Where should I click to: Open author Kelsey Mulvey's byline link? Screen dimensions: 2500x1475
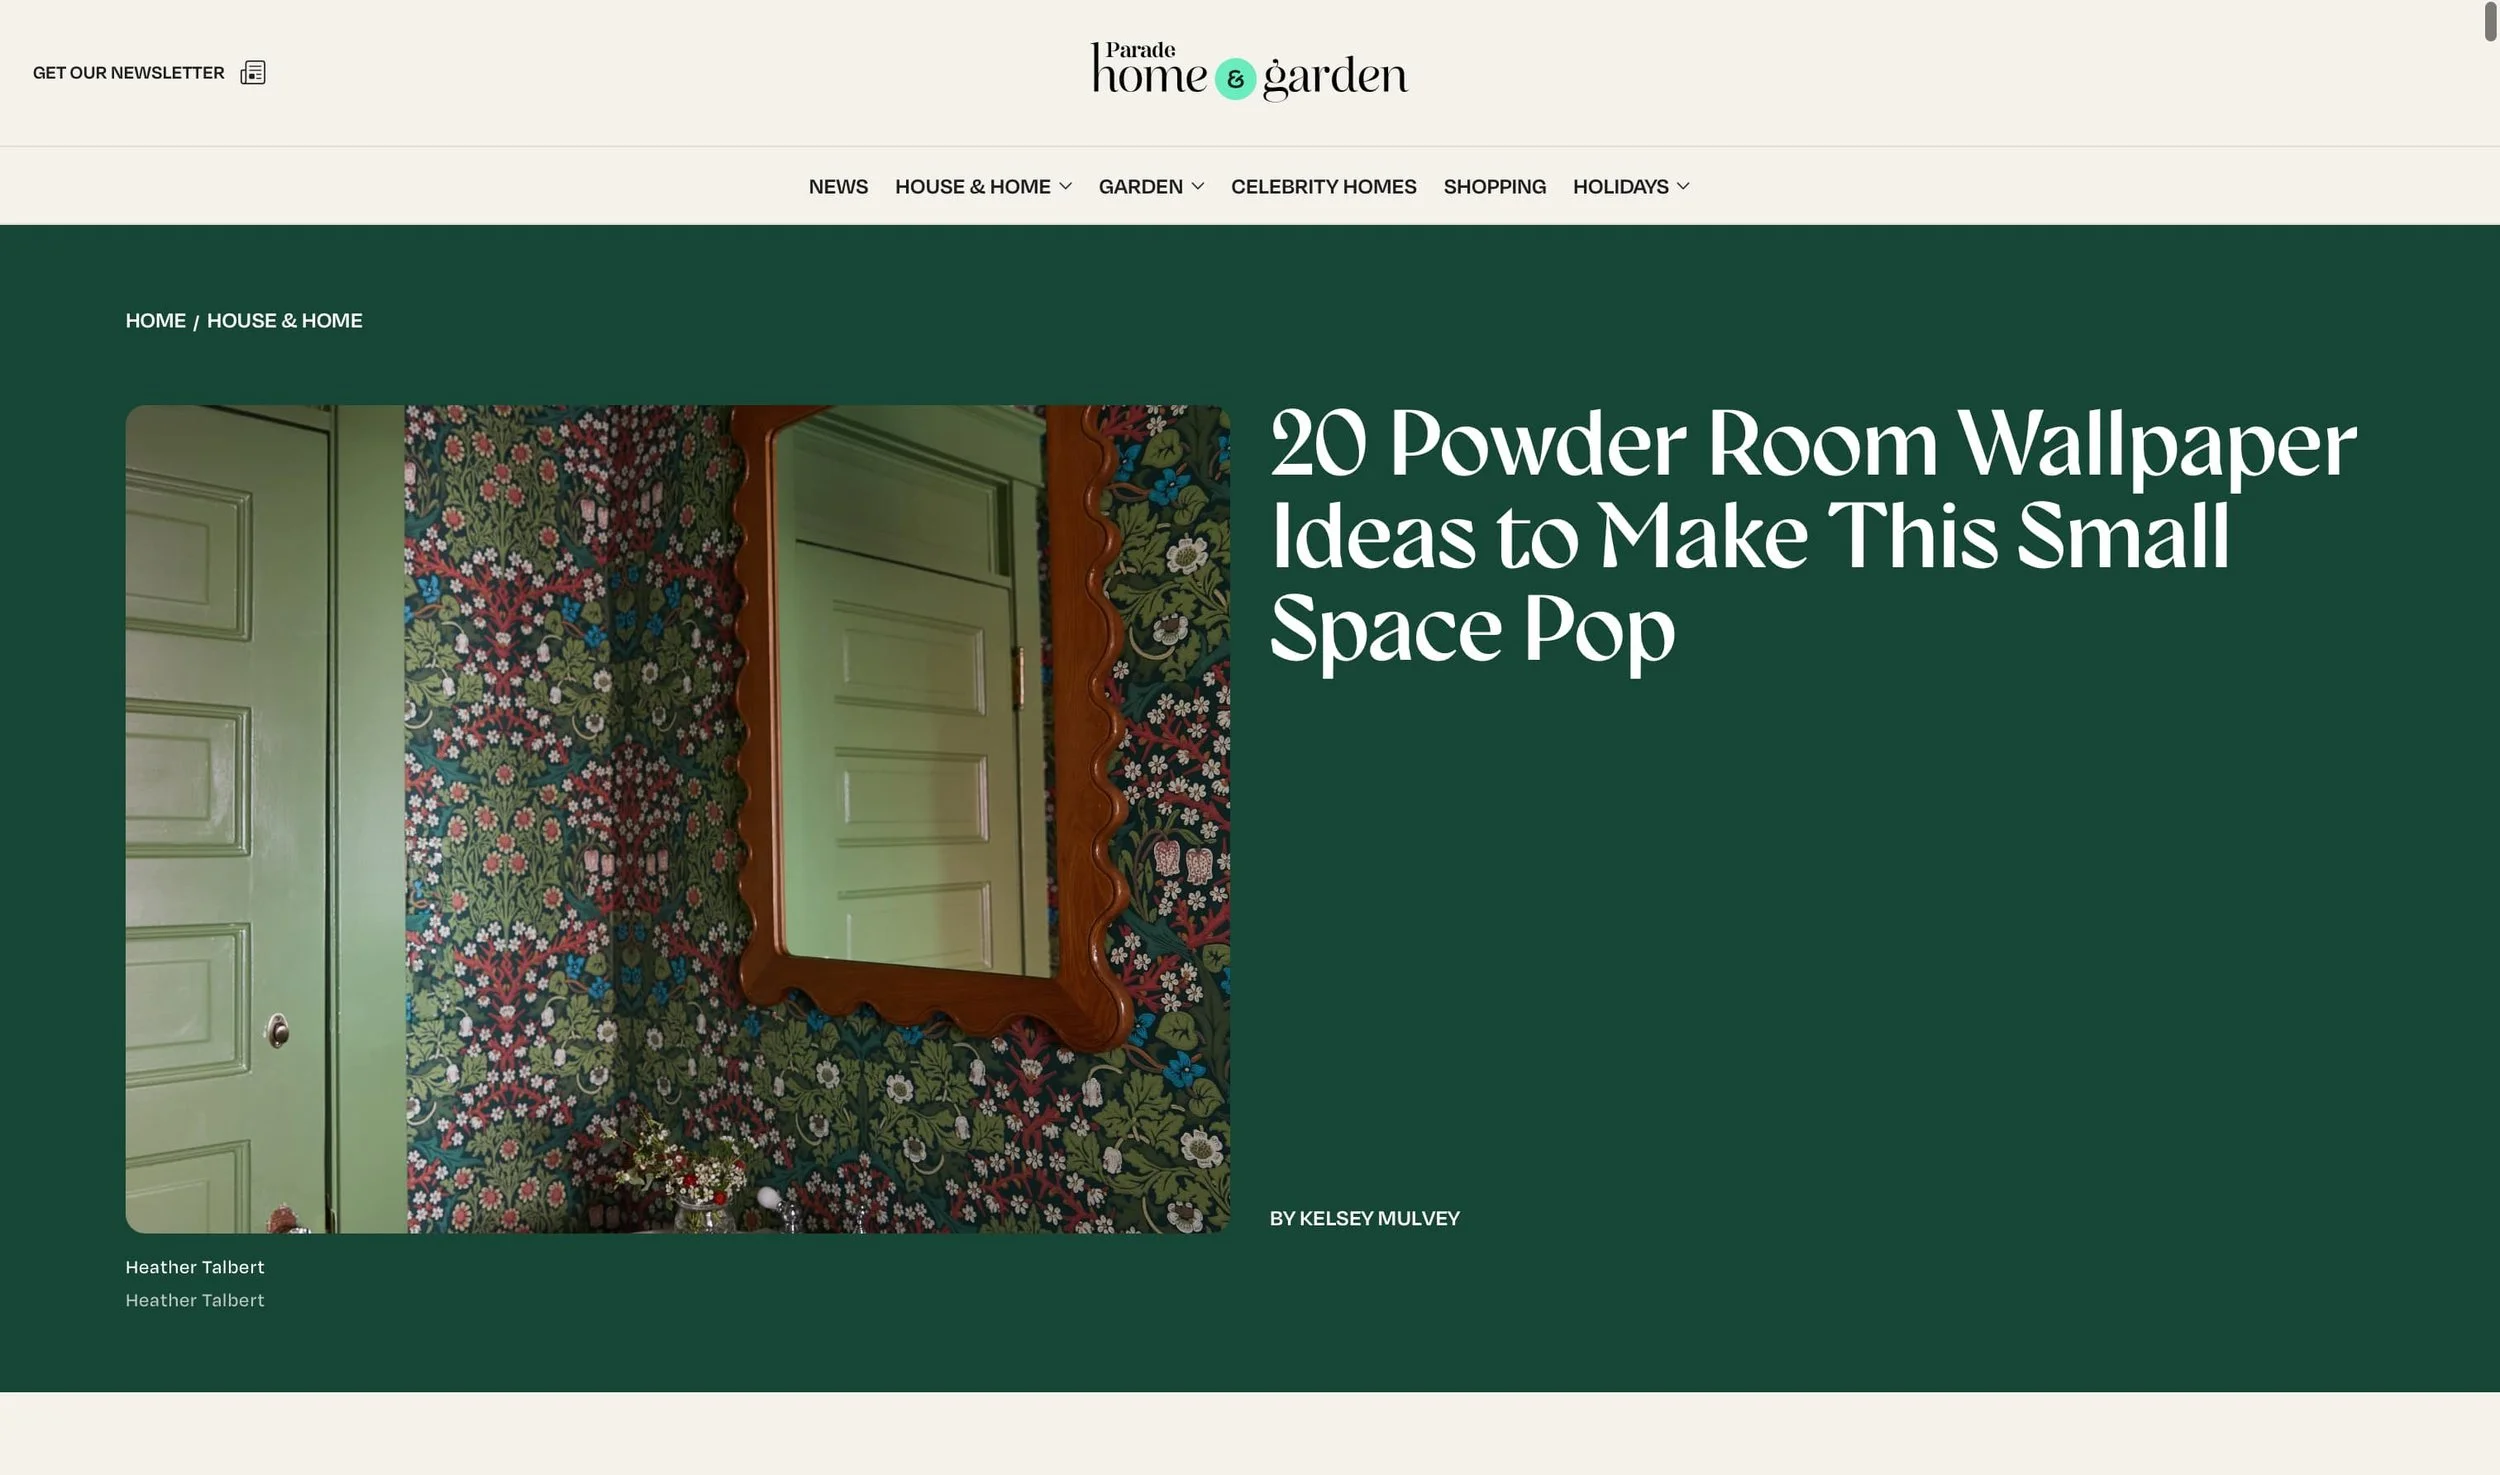[x=1378, y=1218]
